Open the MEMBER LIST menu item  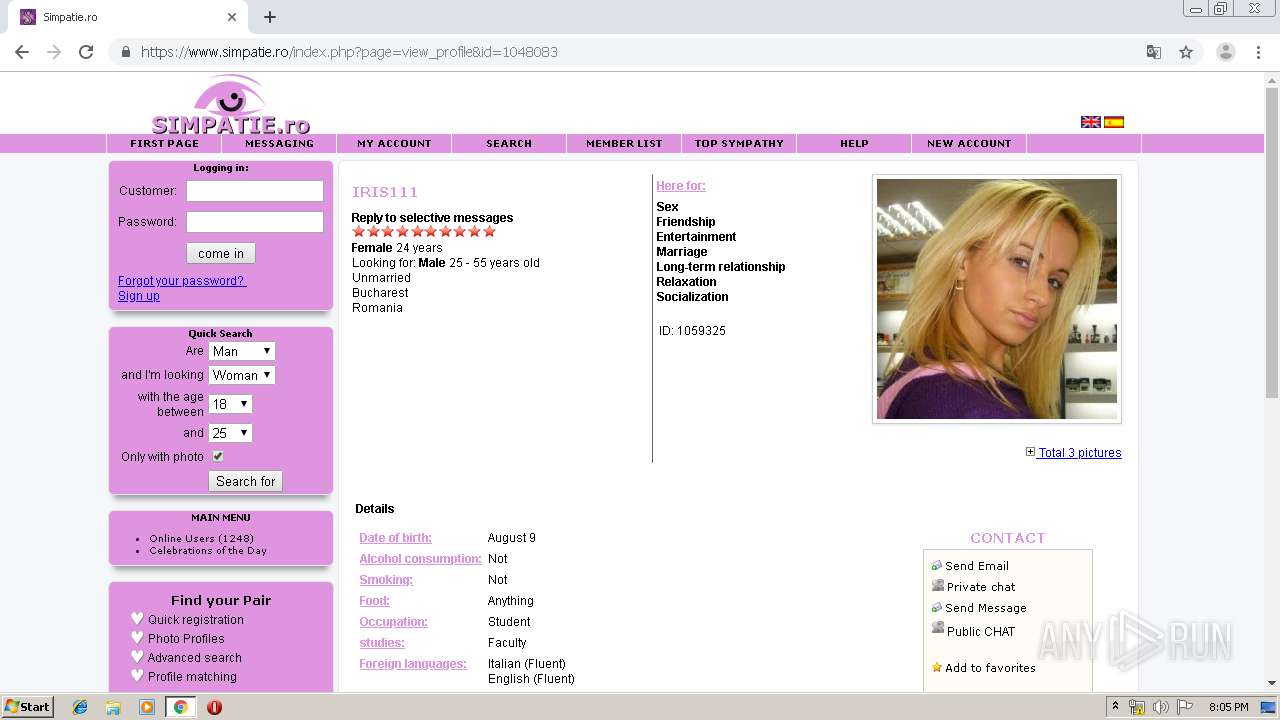pos(624,143)
